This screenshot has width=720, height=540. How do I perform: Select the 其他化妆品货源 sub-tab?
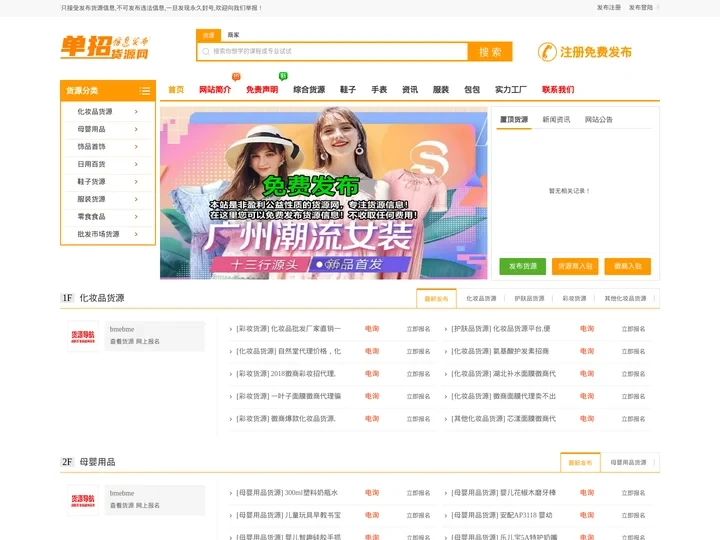(x=625, y=298)
